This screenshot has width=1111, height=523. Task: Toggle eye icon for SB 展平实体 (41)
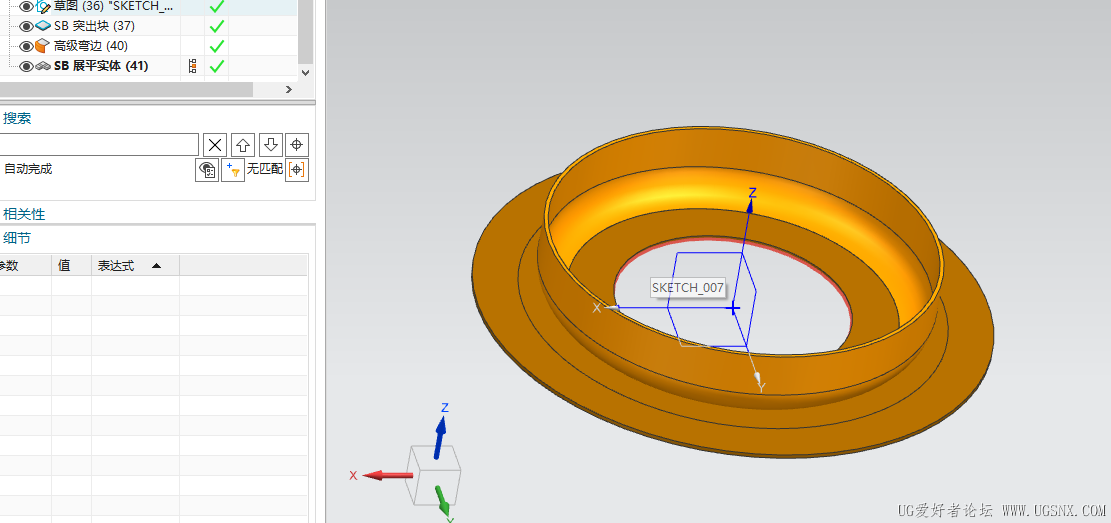[x=26, y=66]
